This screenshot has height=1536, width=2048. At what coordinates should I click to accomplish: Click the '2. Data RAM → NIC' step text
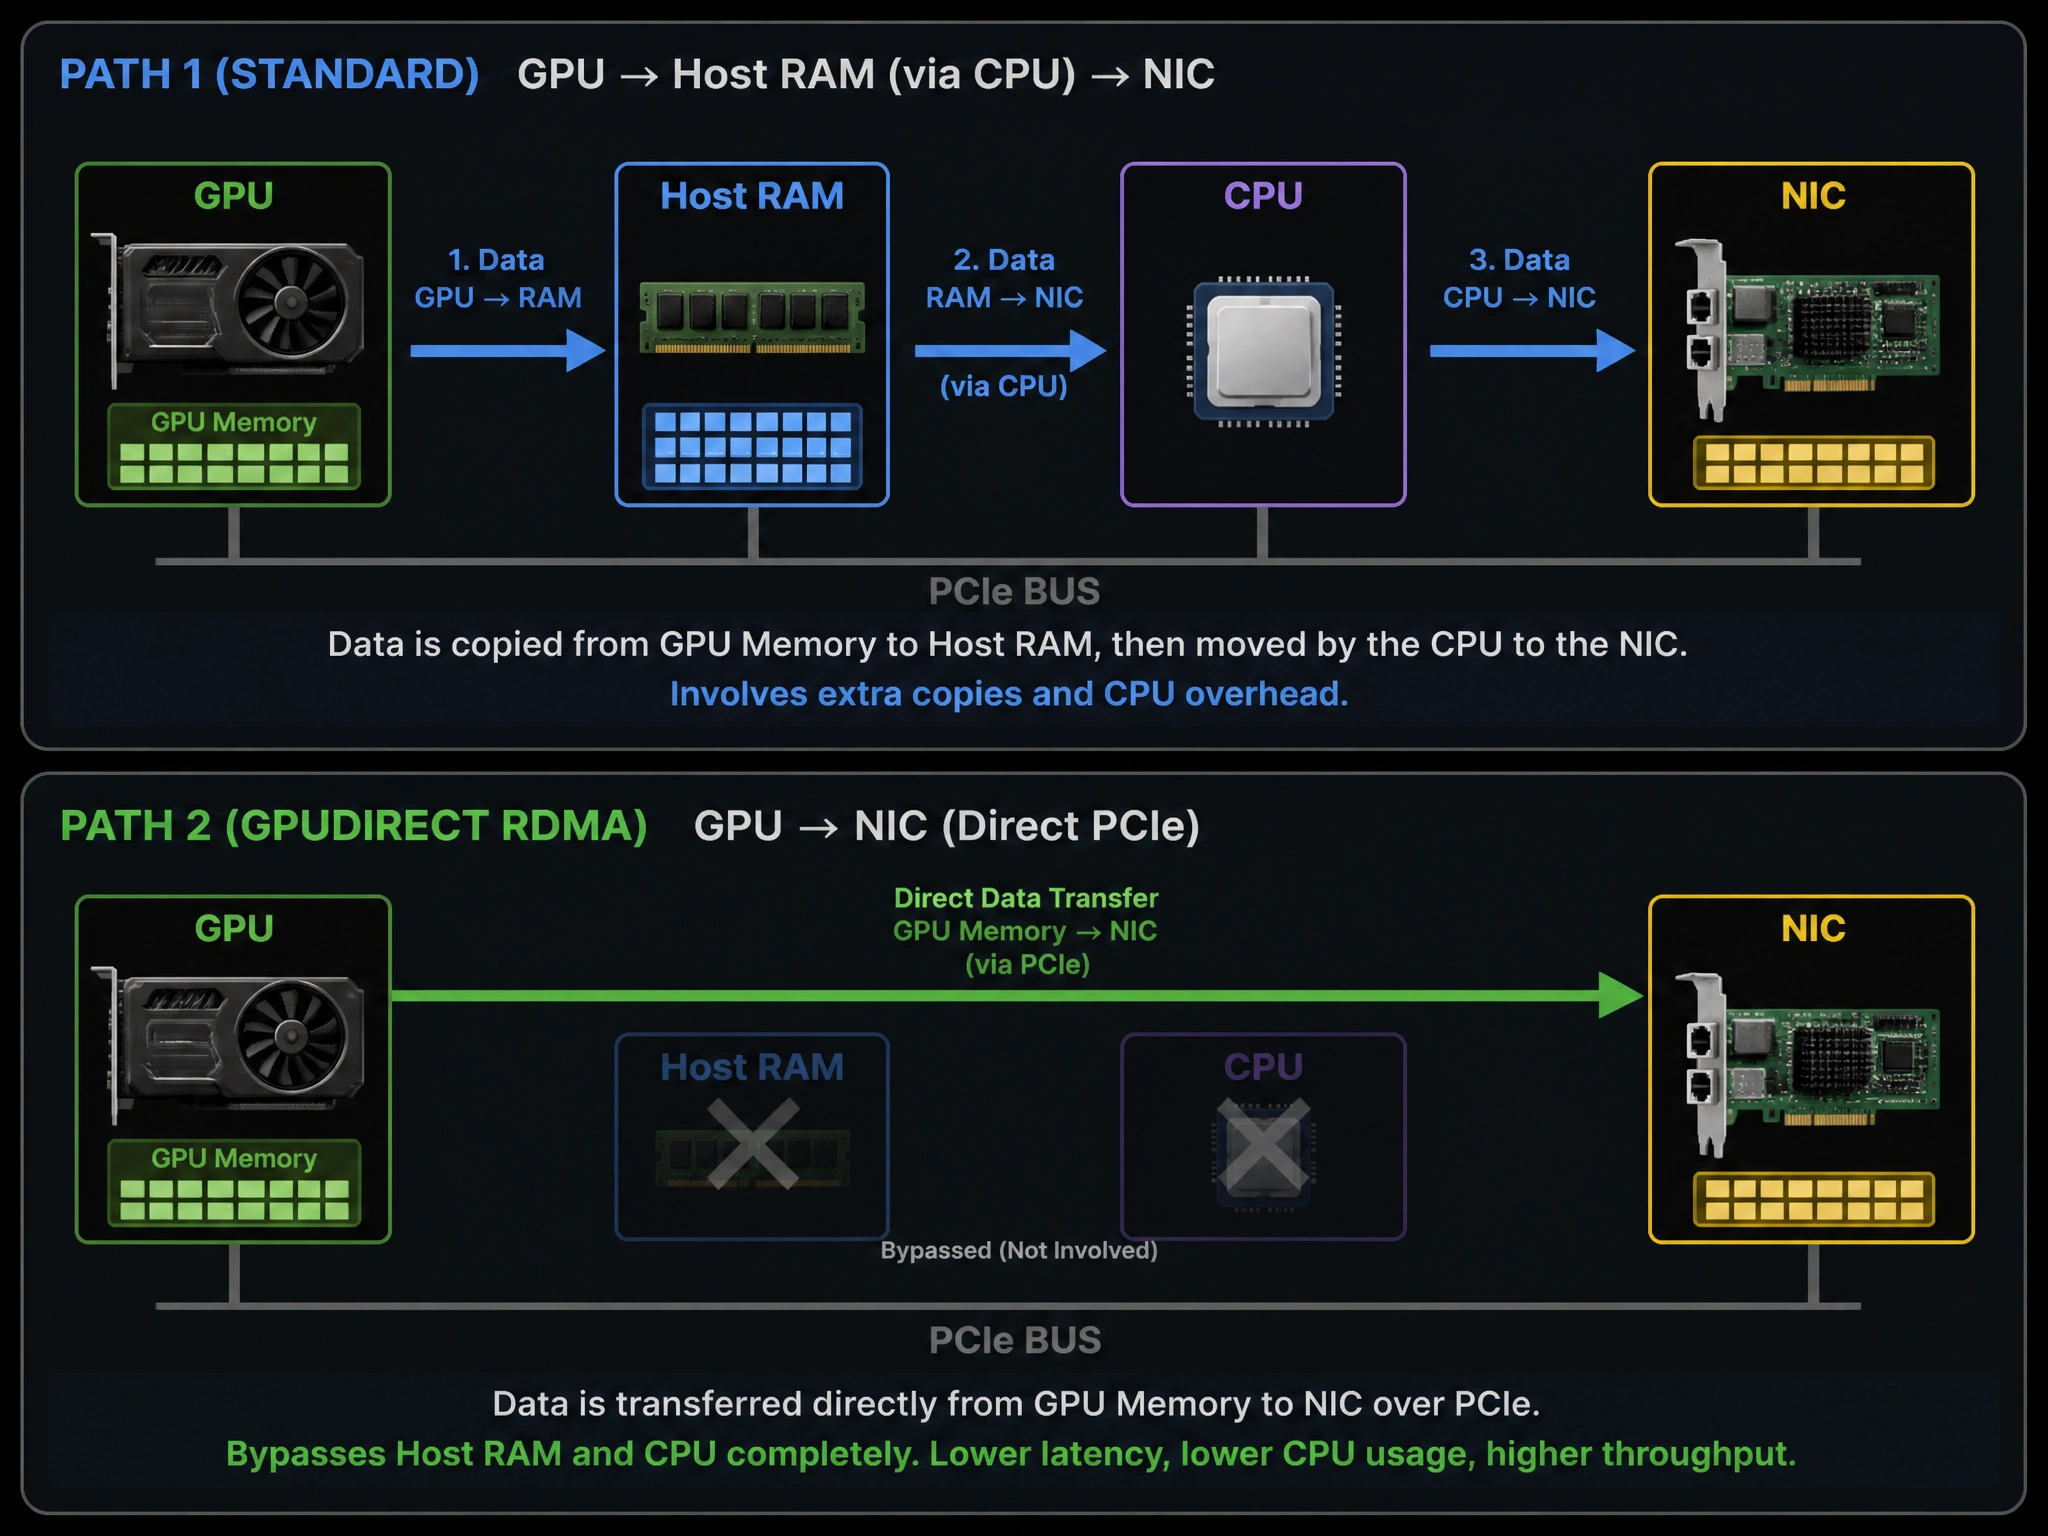[x=1004, y=279]
